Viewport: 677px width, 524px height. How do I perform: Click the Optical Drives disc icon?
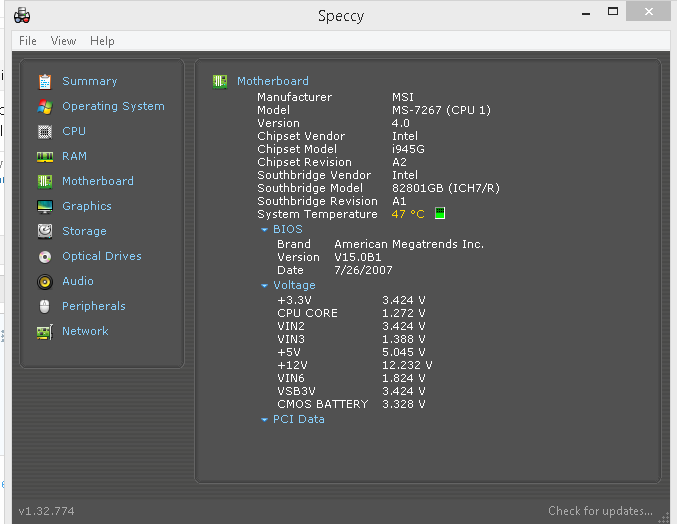pyautogui.click(x=44, y=256)
